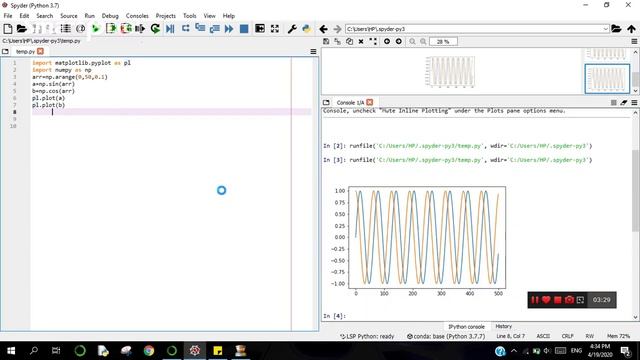Continue debugging with double-arrow icon
The width and height of the screenshot is (640, 360).
229,29
